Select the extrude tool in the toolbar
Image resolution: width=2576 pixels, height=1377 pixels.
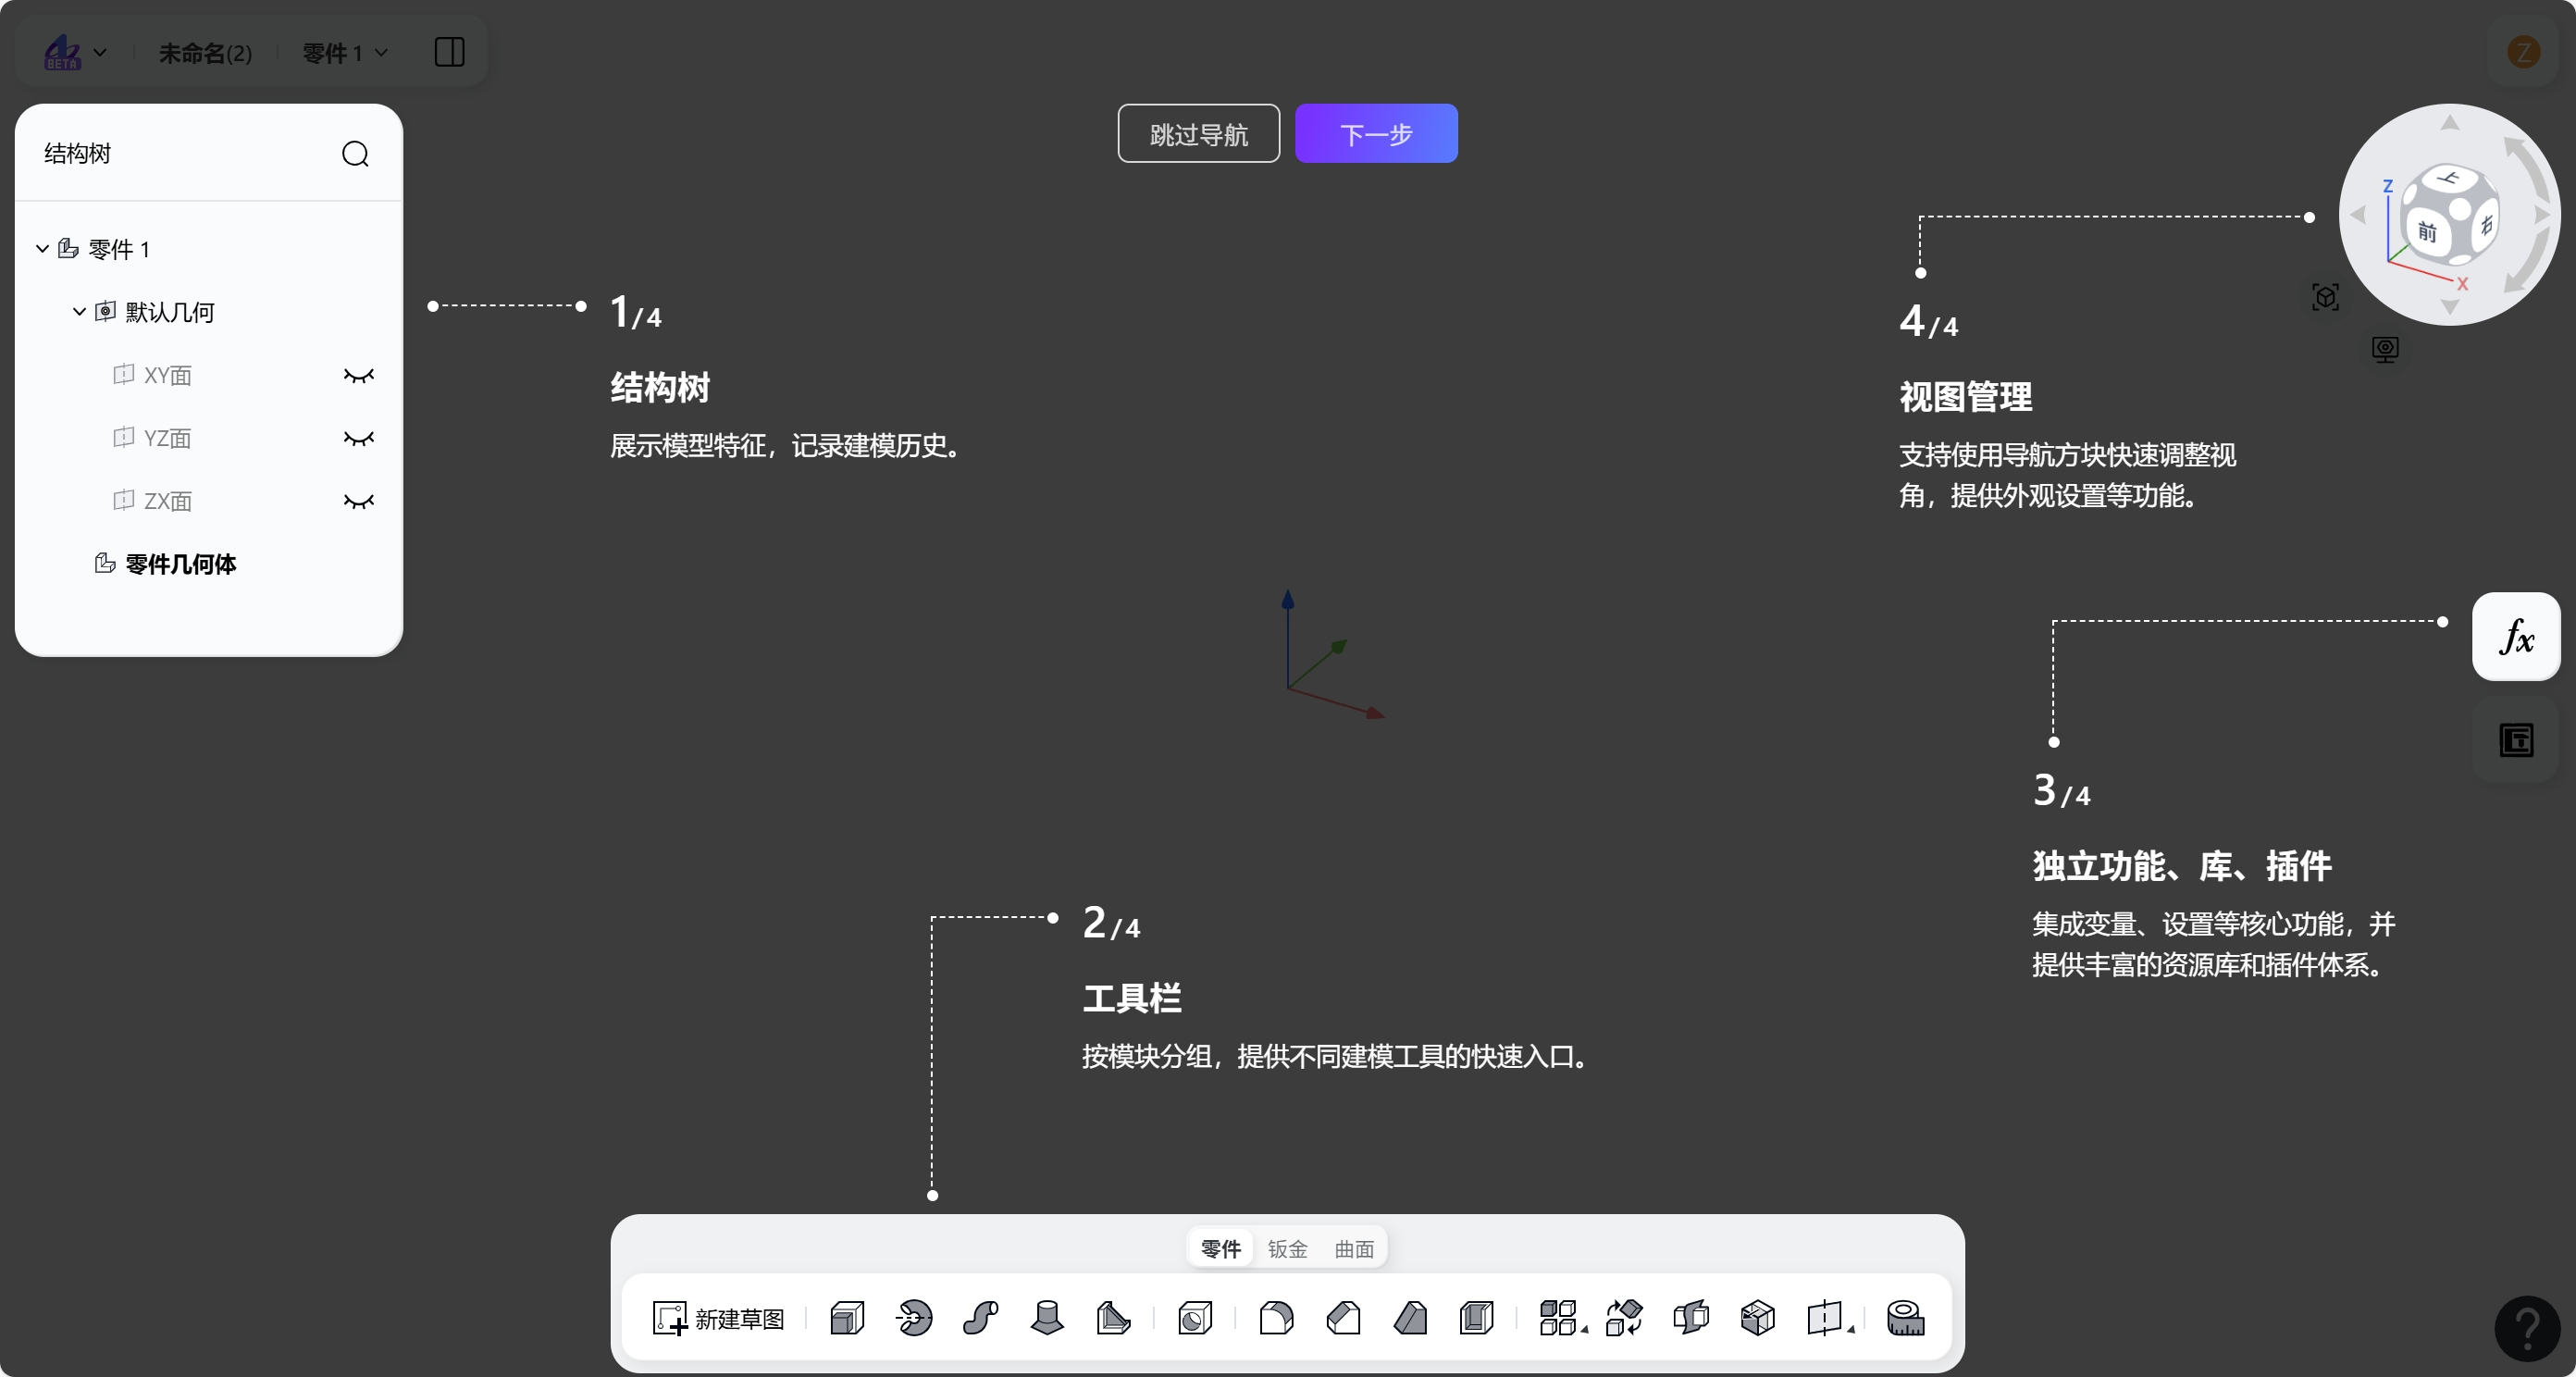846,1318
